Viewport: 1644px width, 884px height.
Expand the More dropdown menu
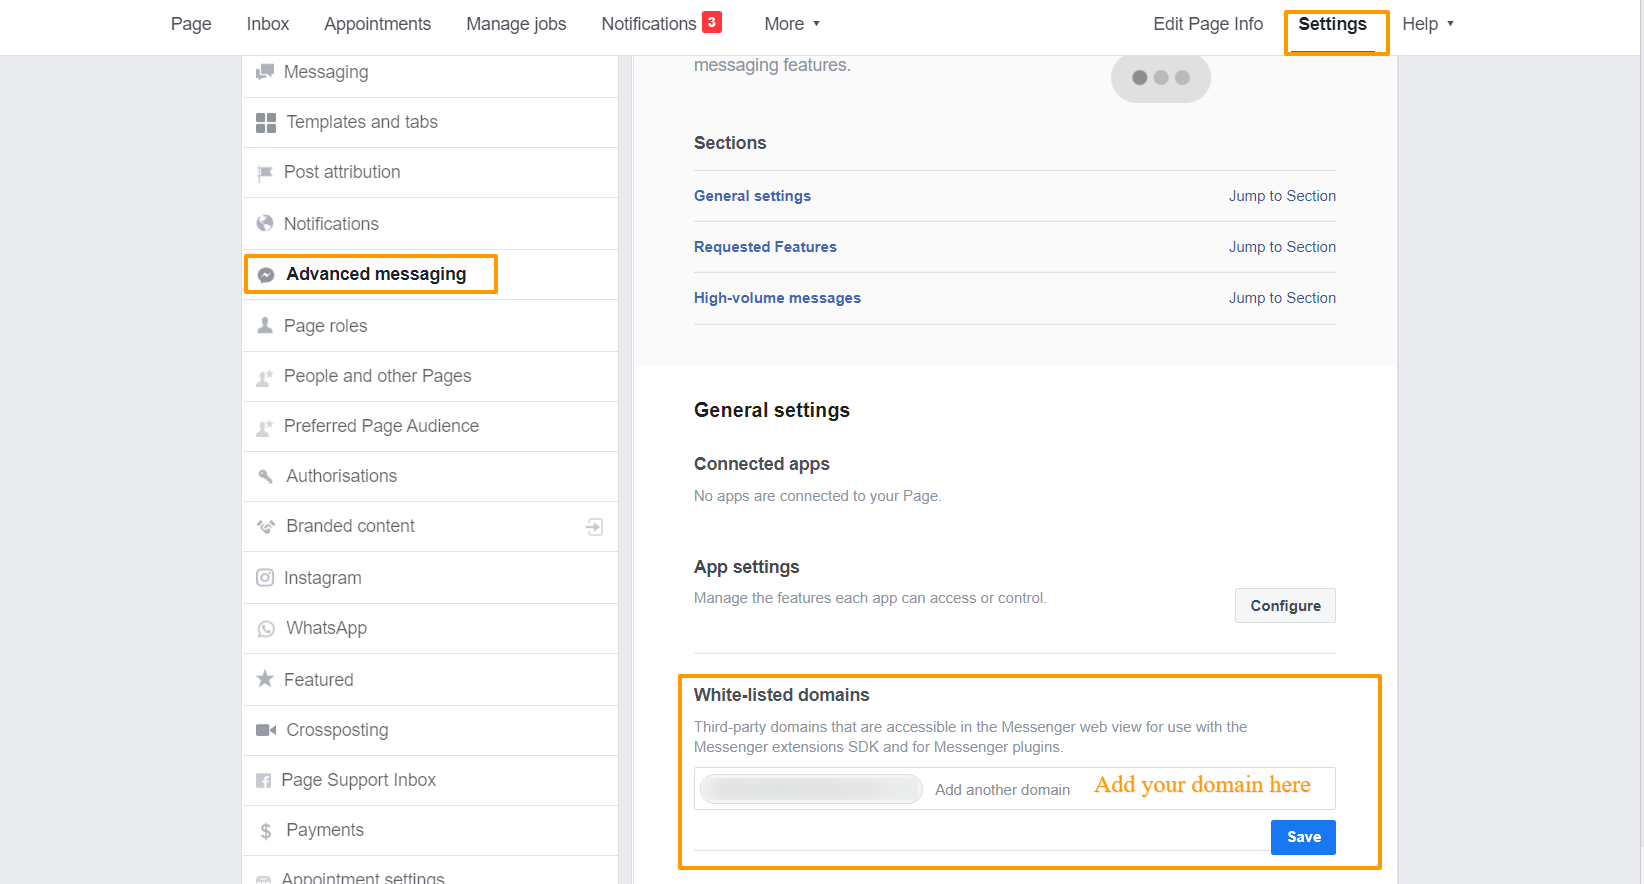(x=792, y=24)
